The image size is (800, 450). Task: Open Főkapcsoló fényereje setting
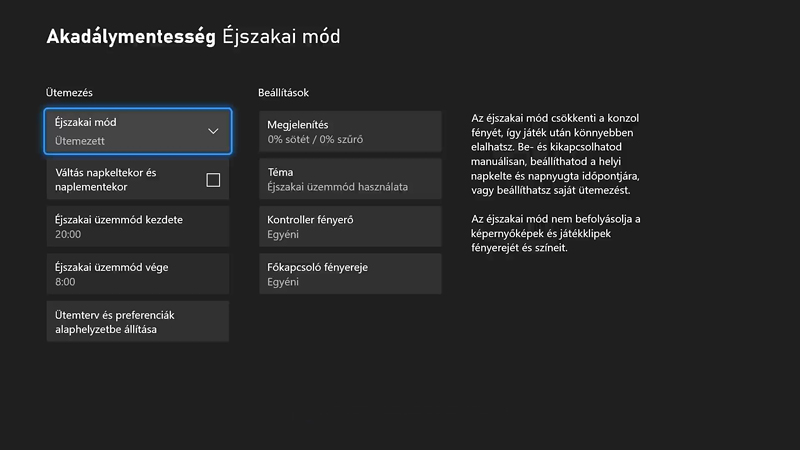click(349, 274)
